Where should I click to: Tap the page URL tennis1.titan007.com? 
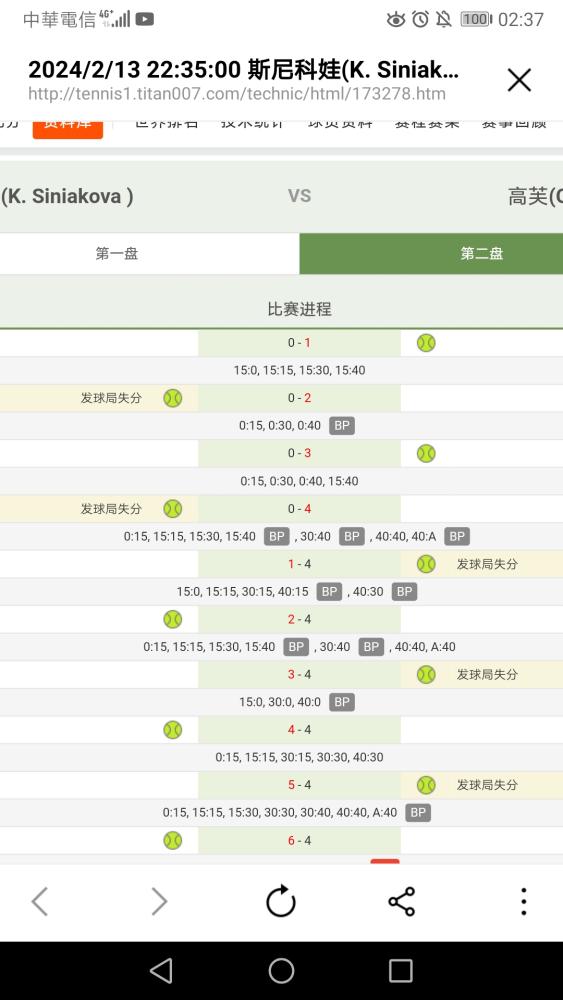[237, 94]
